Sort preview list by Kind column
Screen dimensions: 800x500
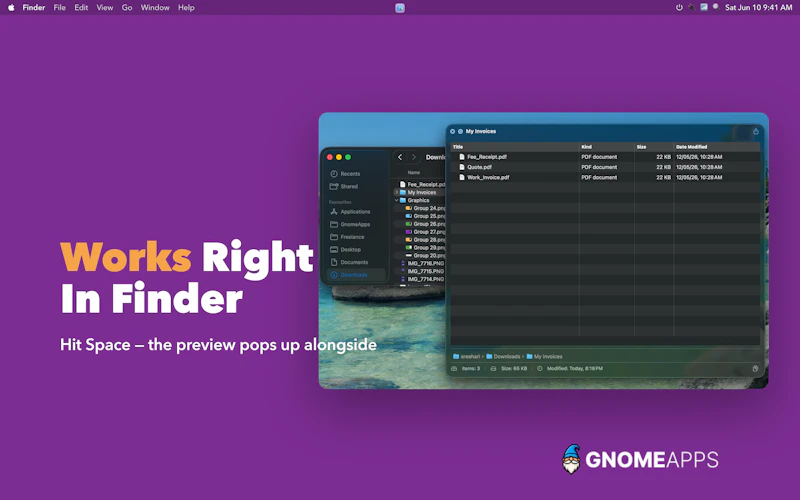click(607, 147)
